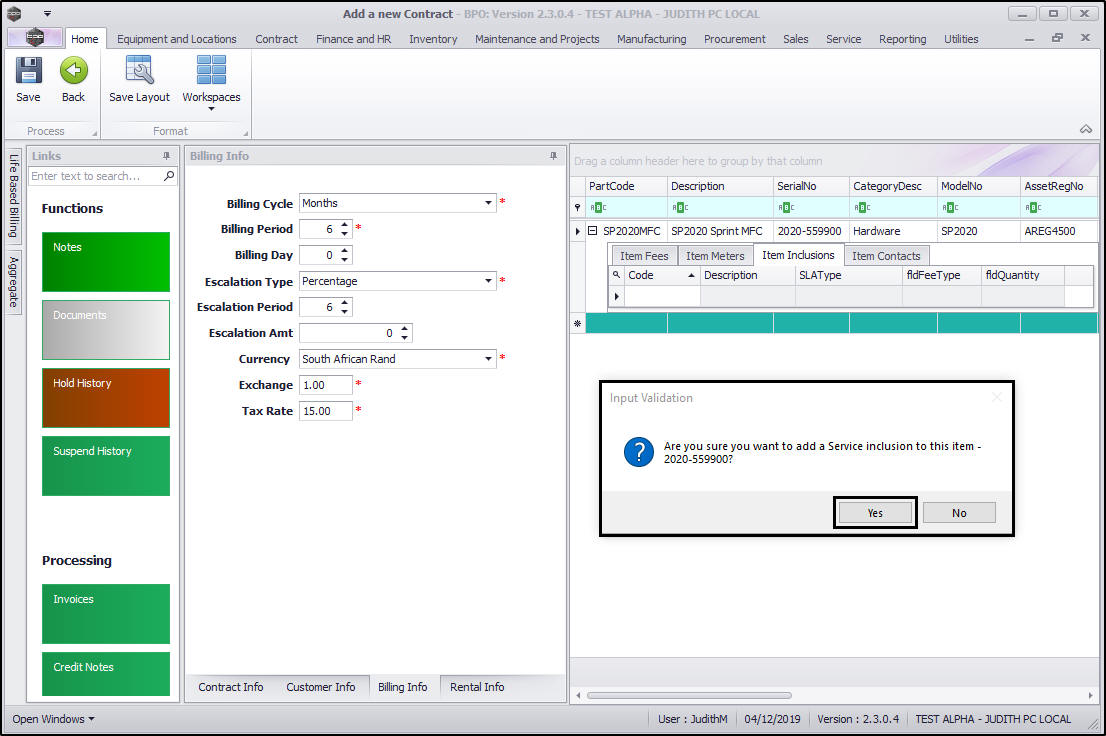Click the green Back arrow icon
Screen dimensions: 1106x736
73,72
